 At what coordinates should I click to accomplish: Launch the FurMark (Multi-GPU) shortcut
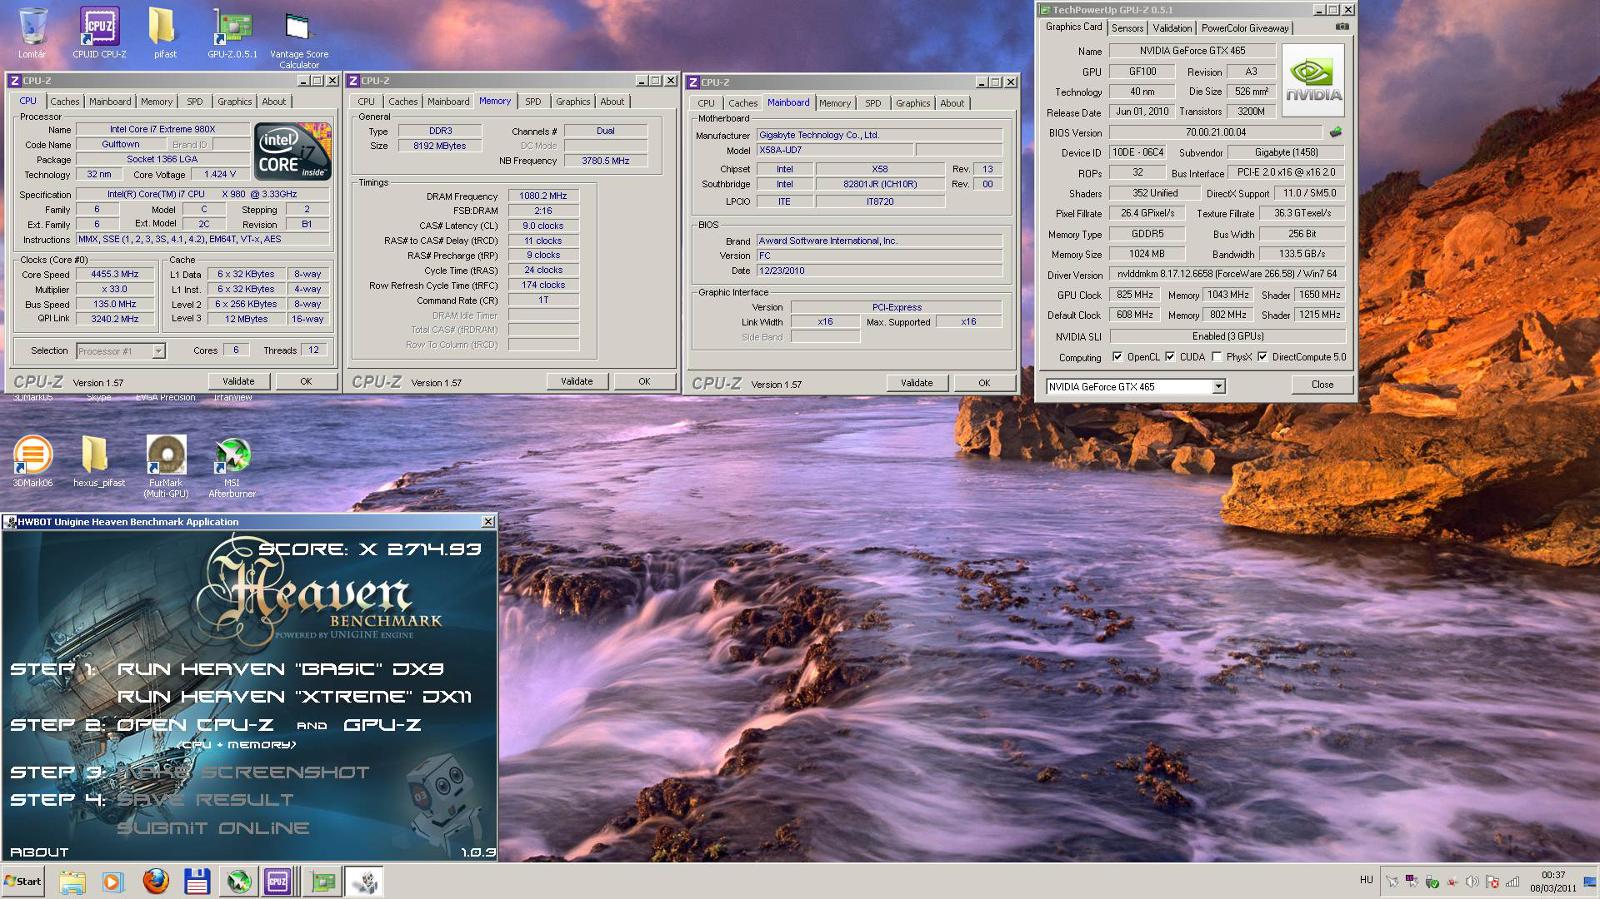point(166,466)
